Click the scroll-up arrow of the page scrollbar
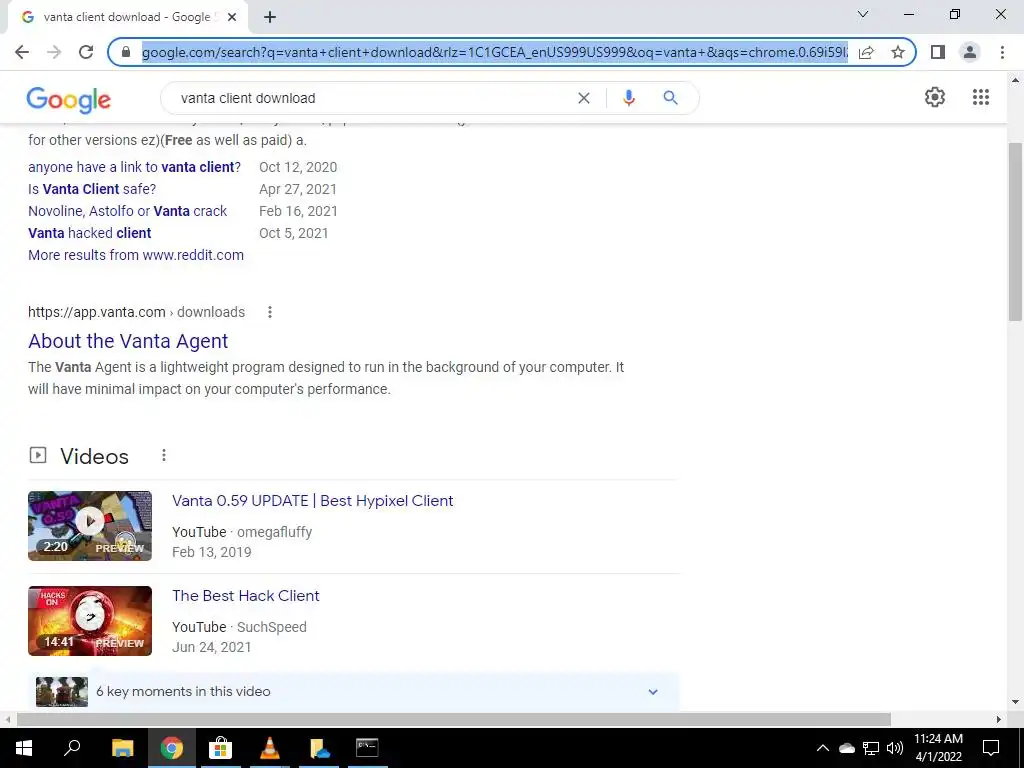 tap(1015, 81)
